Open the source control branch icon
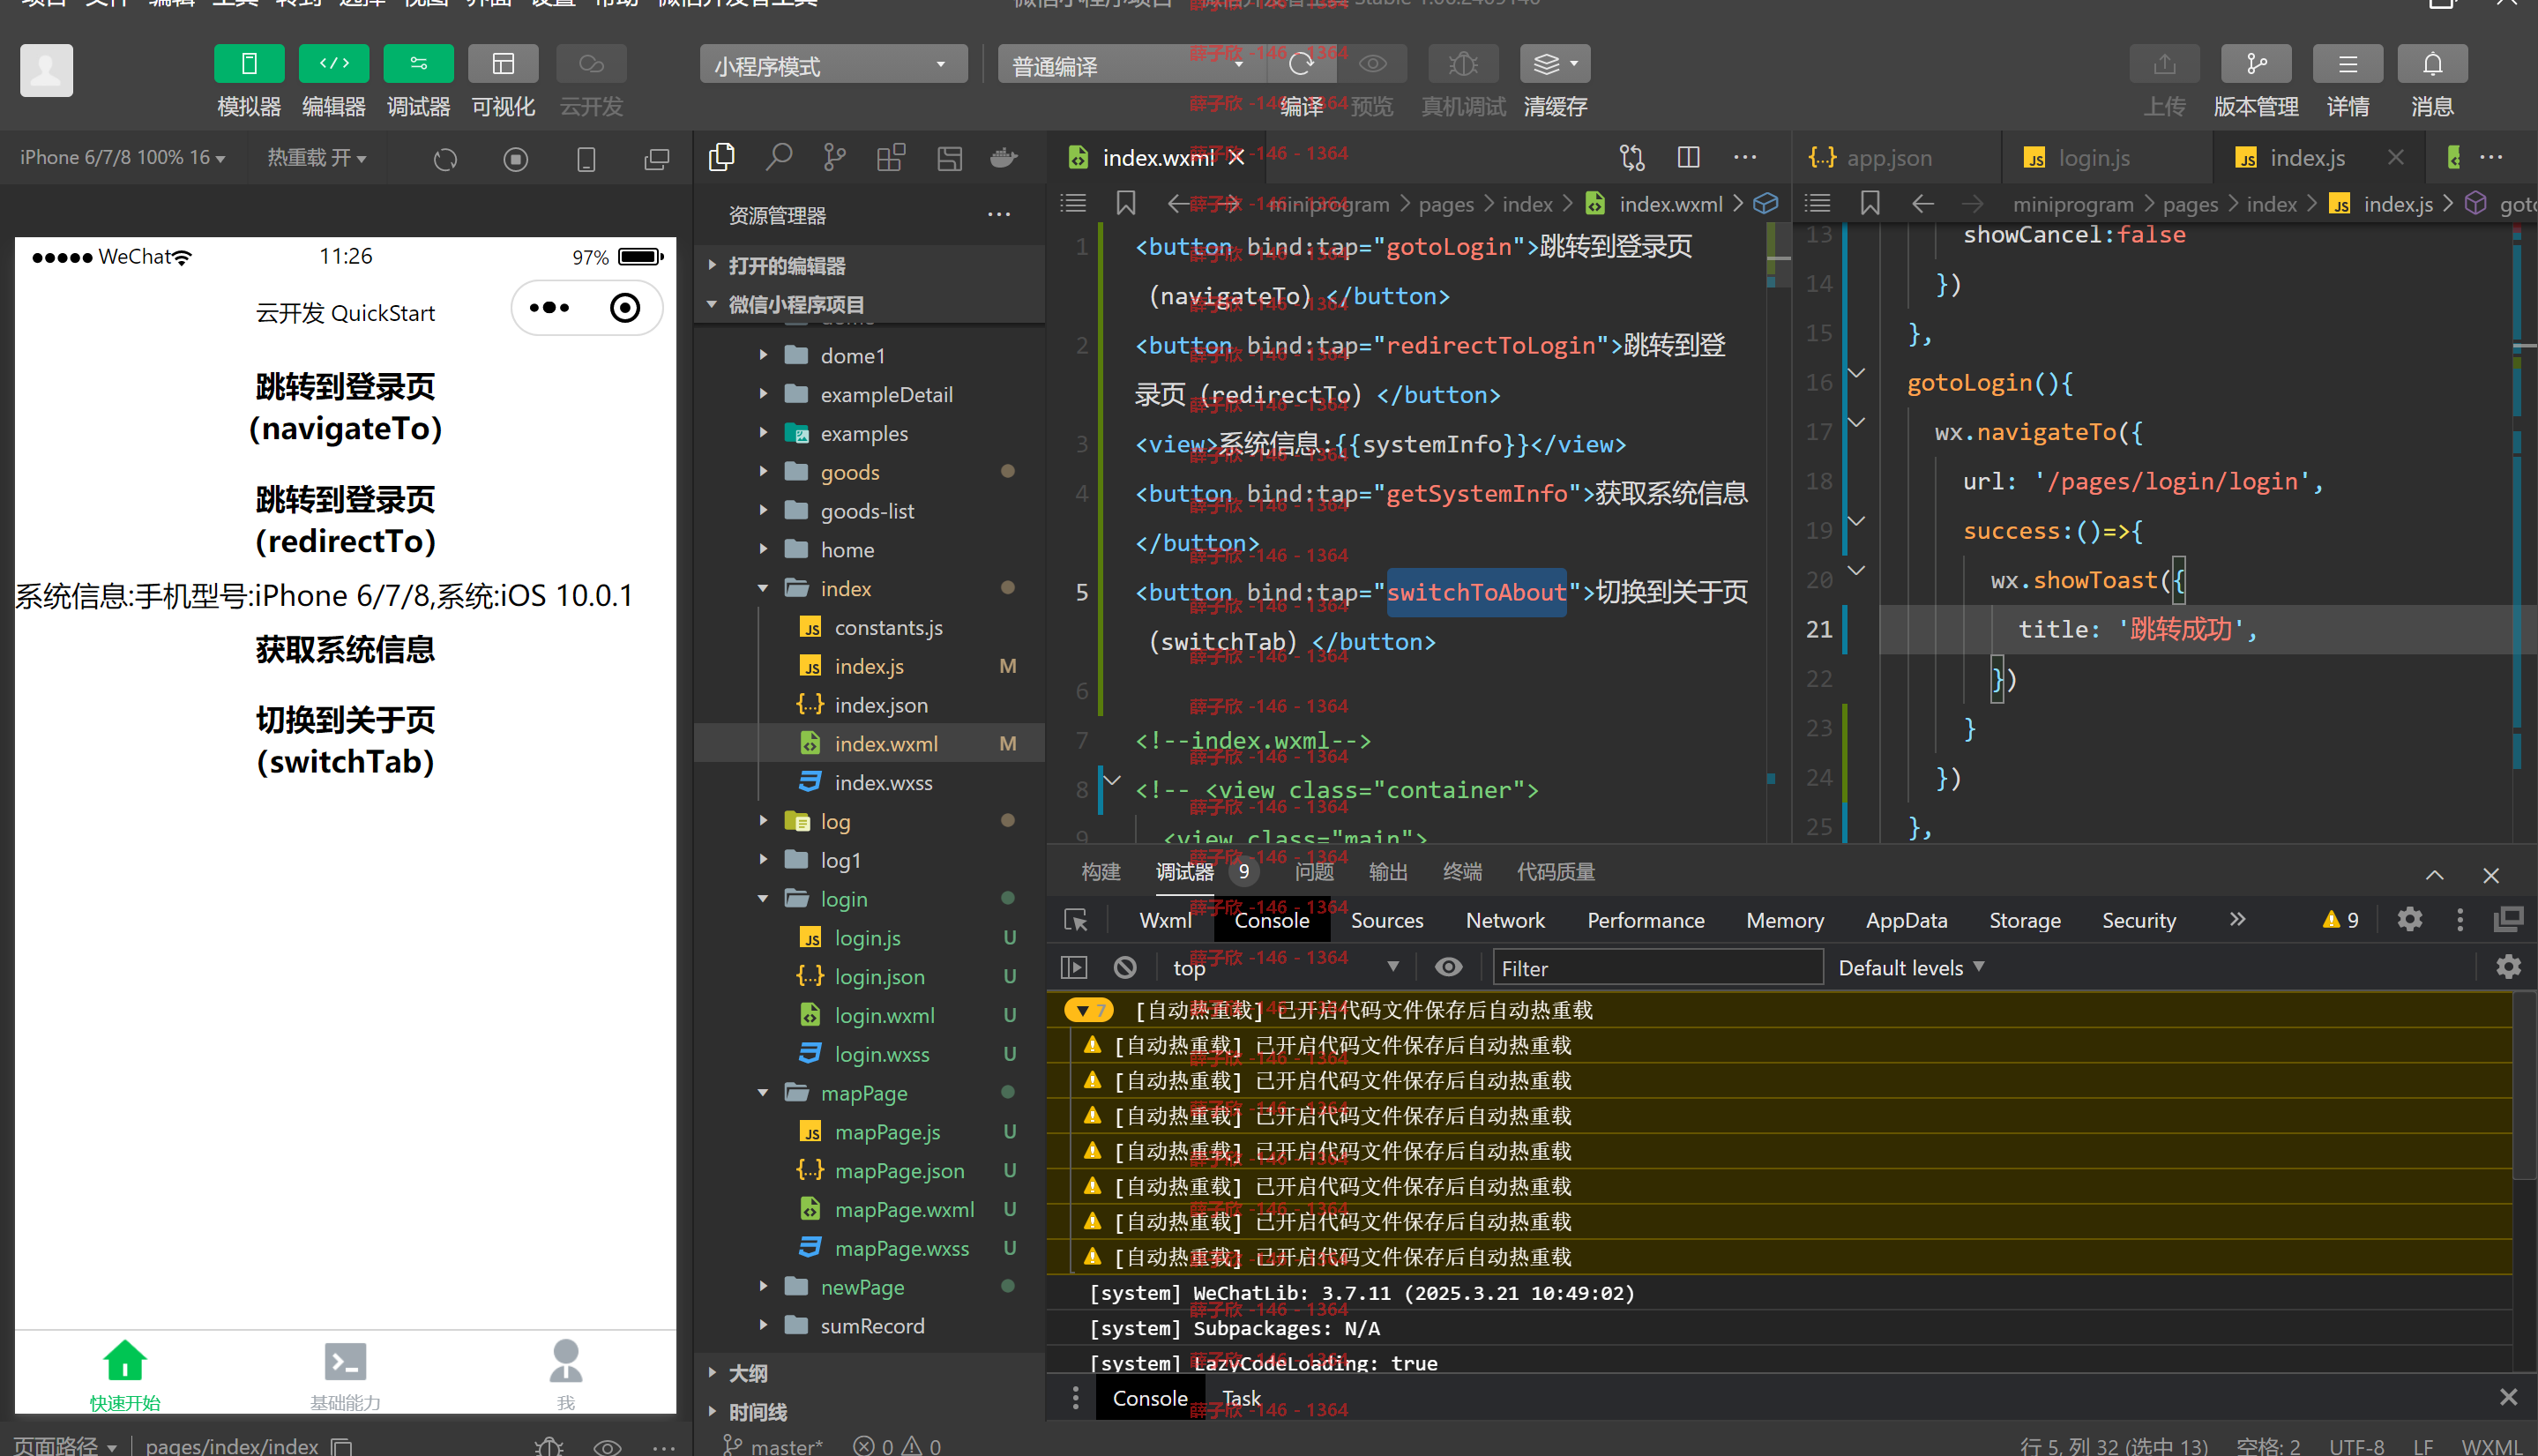Viewport: 2538px width, 1456px height. tap(833, 157)
